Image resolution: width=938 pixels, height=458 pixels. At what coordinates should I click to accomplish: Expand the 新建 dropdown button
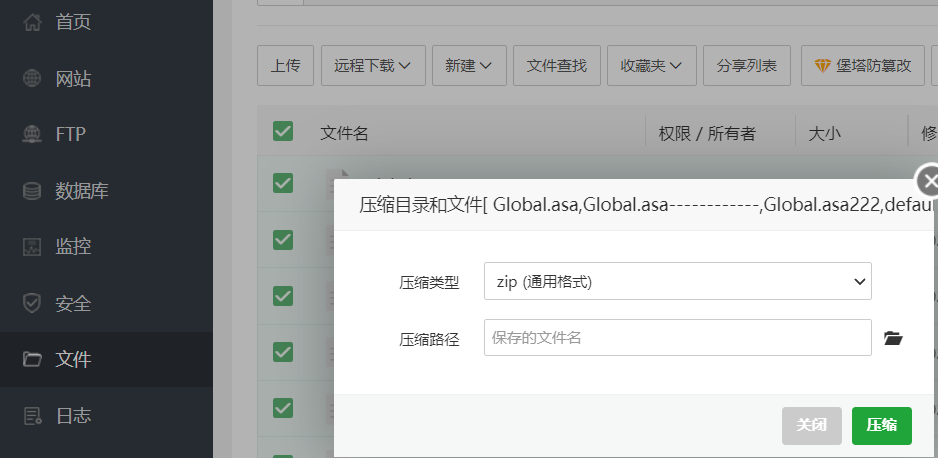tap(469, 65)
